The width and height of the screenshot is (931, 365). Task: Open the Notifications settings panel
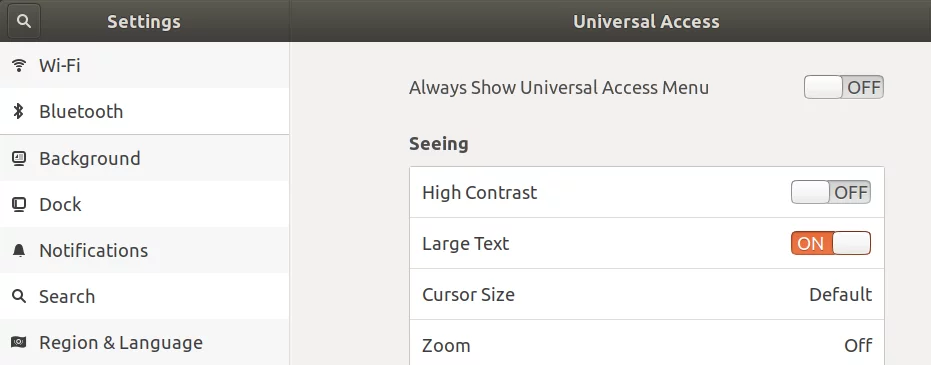(x=144, y=250)
